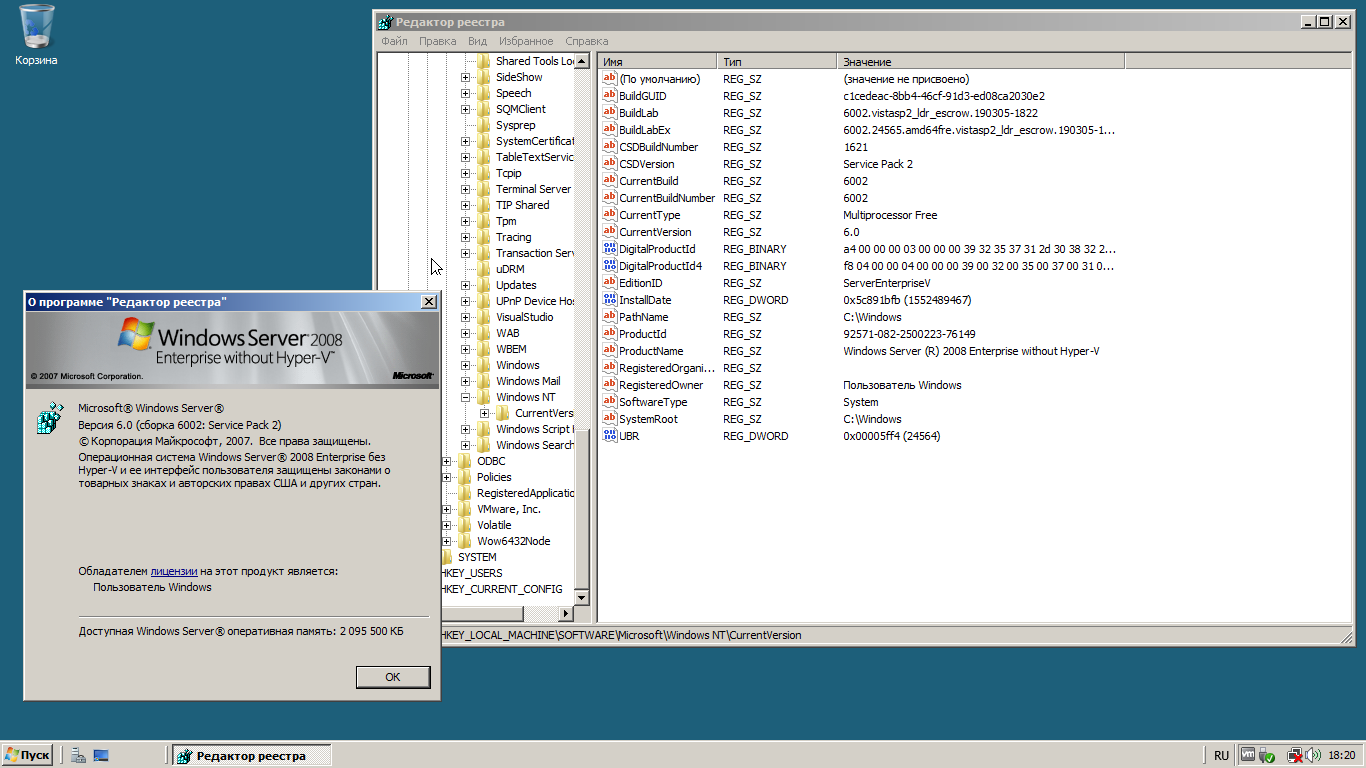The image size is (1366, 768).
Task: Select the uDRM key in tree
Action: [x=510, y=269]
